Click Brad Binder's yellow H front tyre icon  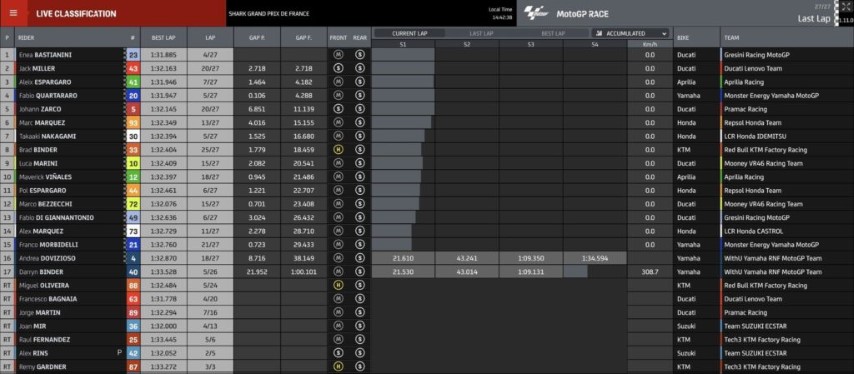(x=338, y=150)
